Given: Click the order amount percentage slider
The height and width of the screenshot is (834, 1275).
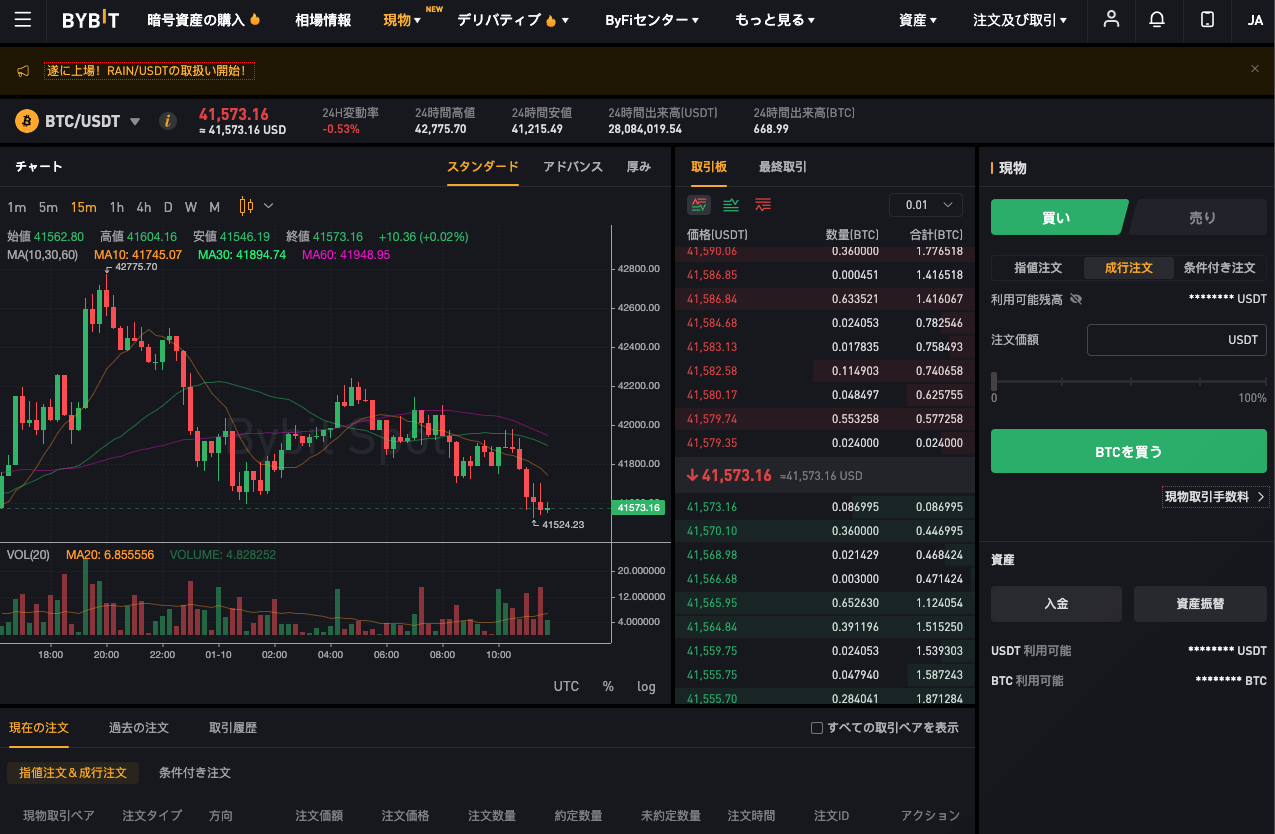Looking at the screenshot, I should (x=1128, y=381).
